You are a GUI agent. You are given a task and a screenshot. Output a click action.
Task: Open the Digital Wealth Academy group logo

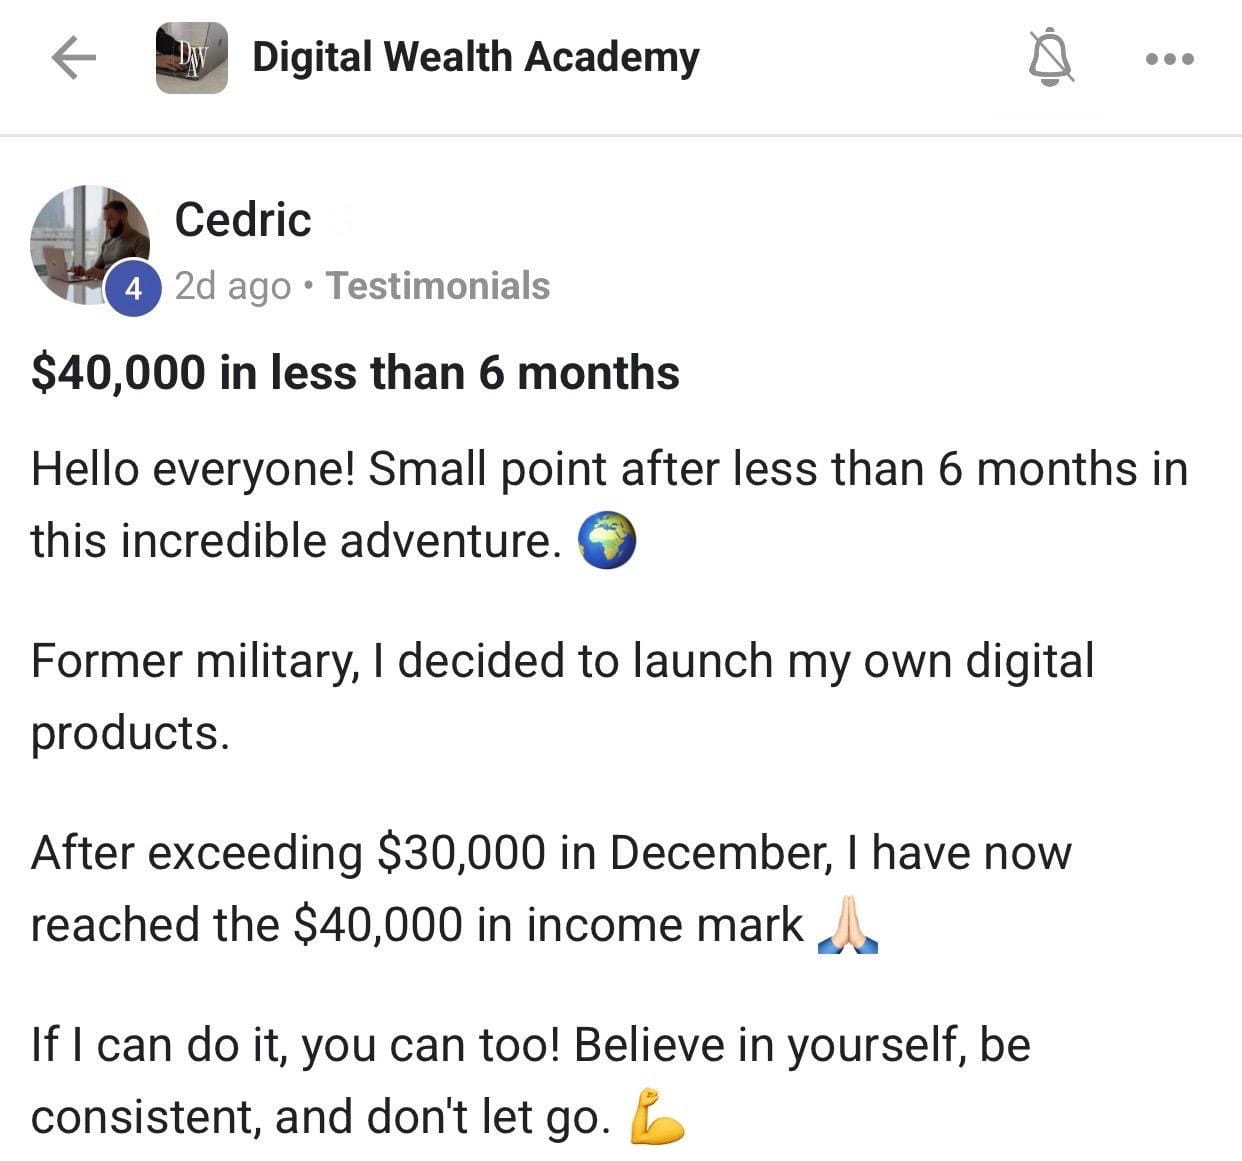[x=191, y=58]
